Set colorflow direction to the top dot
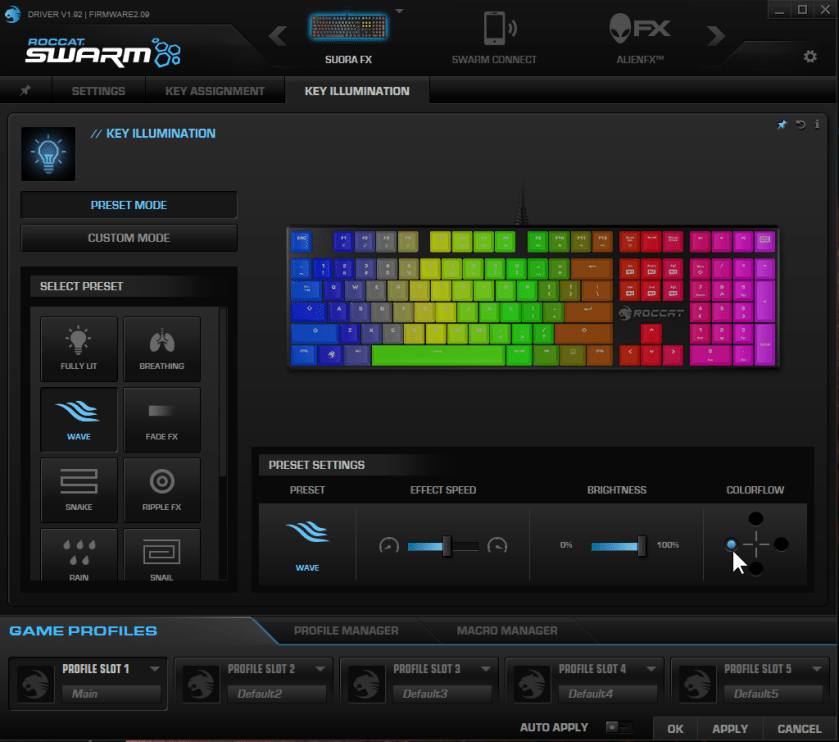Viewport: 839px width, 742px height. 756,518
